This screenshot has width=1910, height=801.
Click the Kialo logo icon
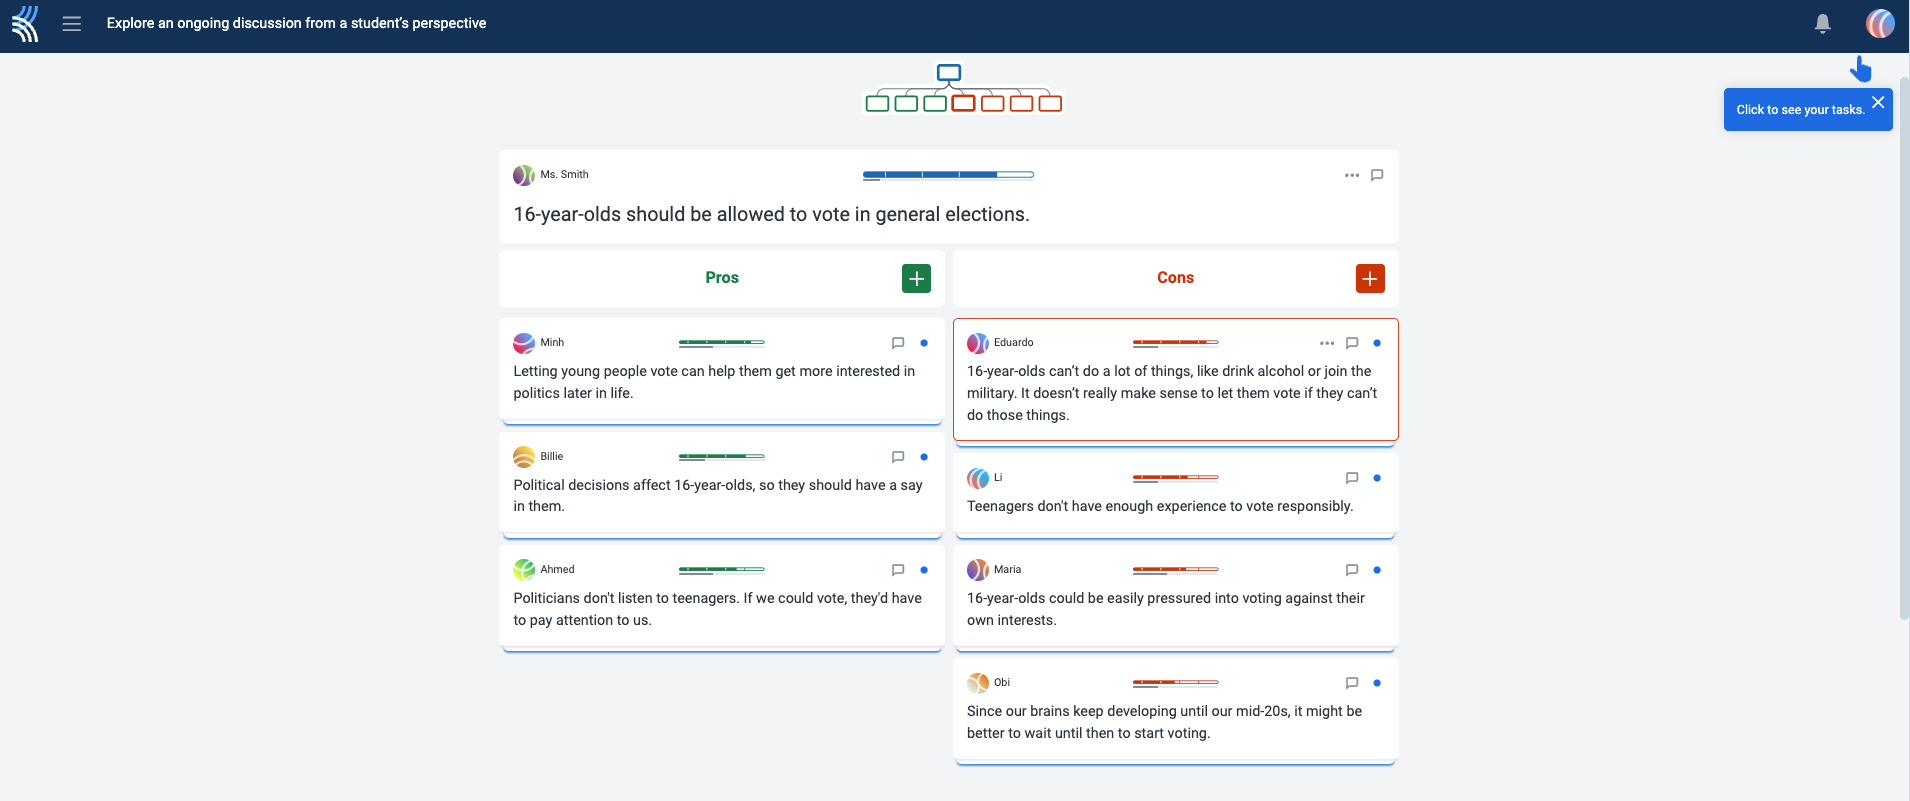pyautogui.click(x=25, y=23)
